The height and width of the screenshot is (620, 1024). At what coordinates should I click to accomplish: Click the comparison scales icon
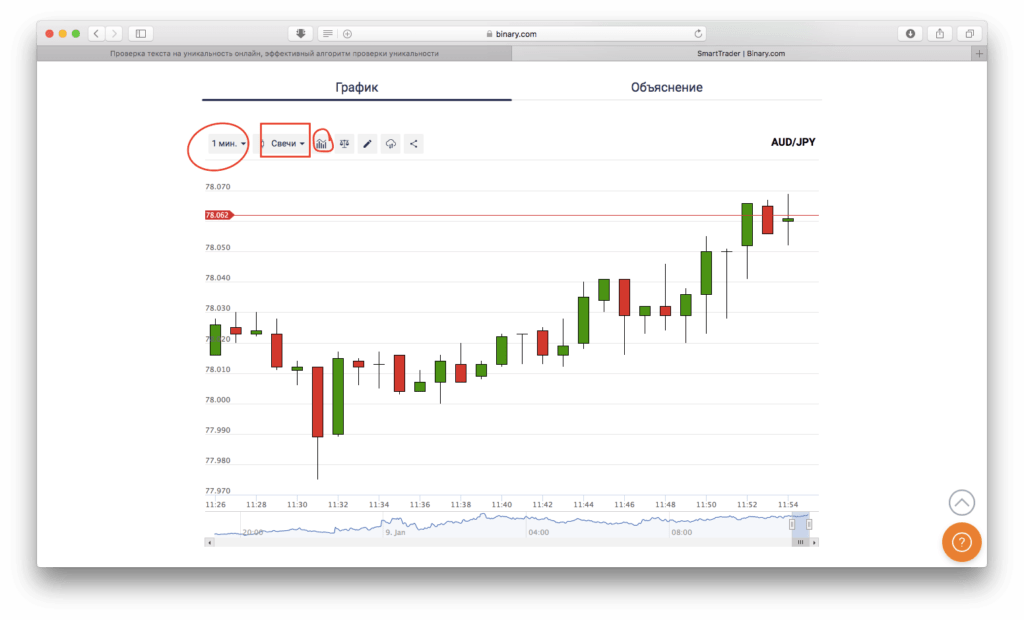point(345,144)
